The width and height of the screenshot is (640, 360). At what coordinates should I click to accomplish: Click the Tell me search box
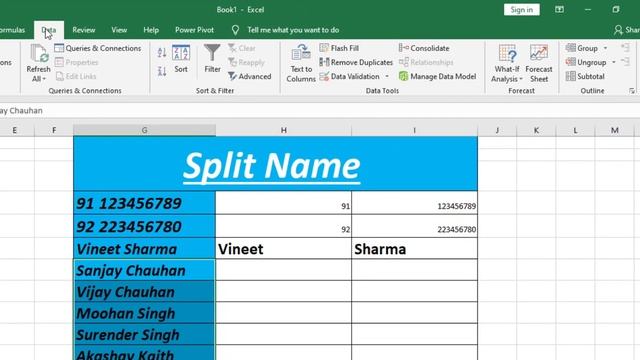click(x=293, y=30)
